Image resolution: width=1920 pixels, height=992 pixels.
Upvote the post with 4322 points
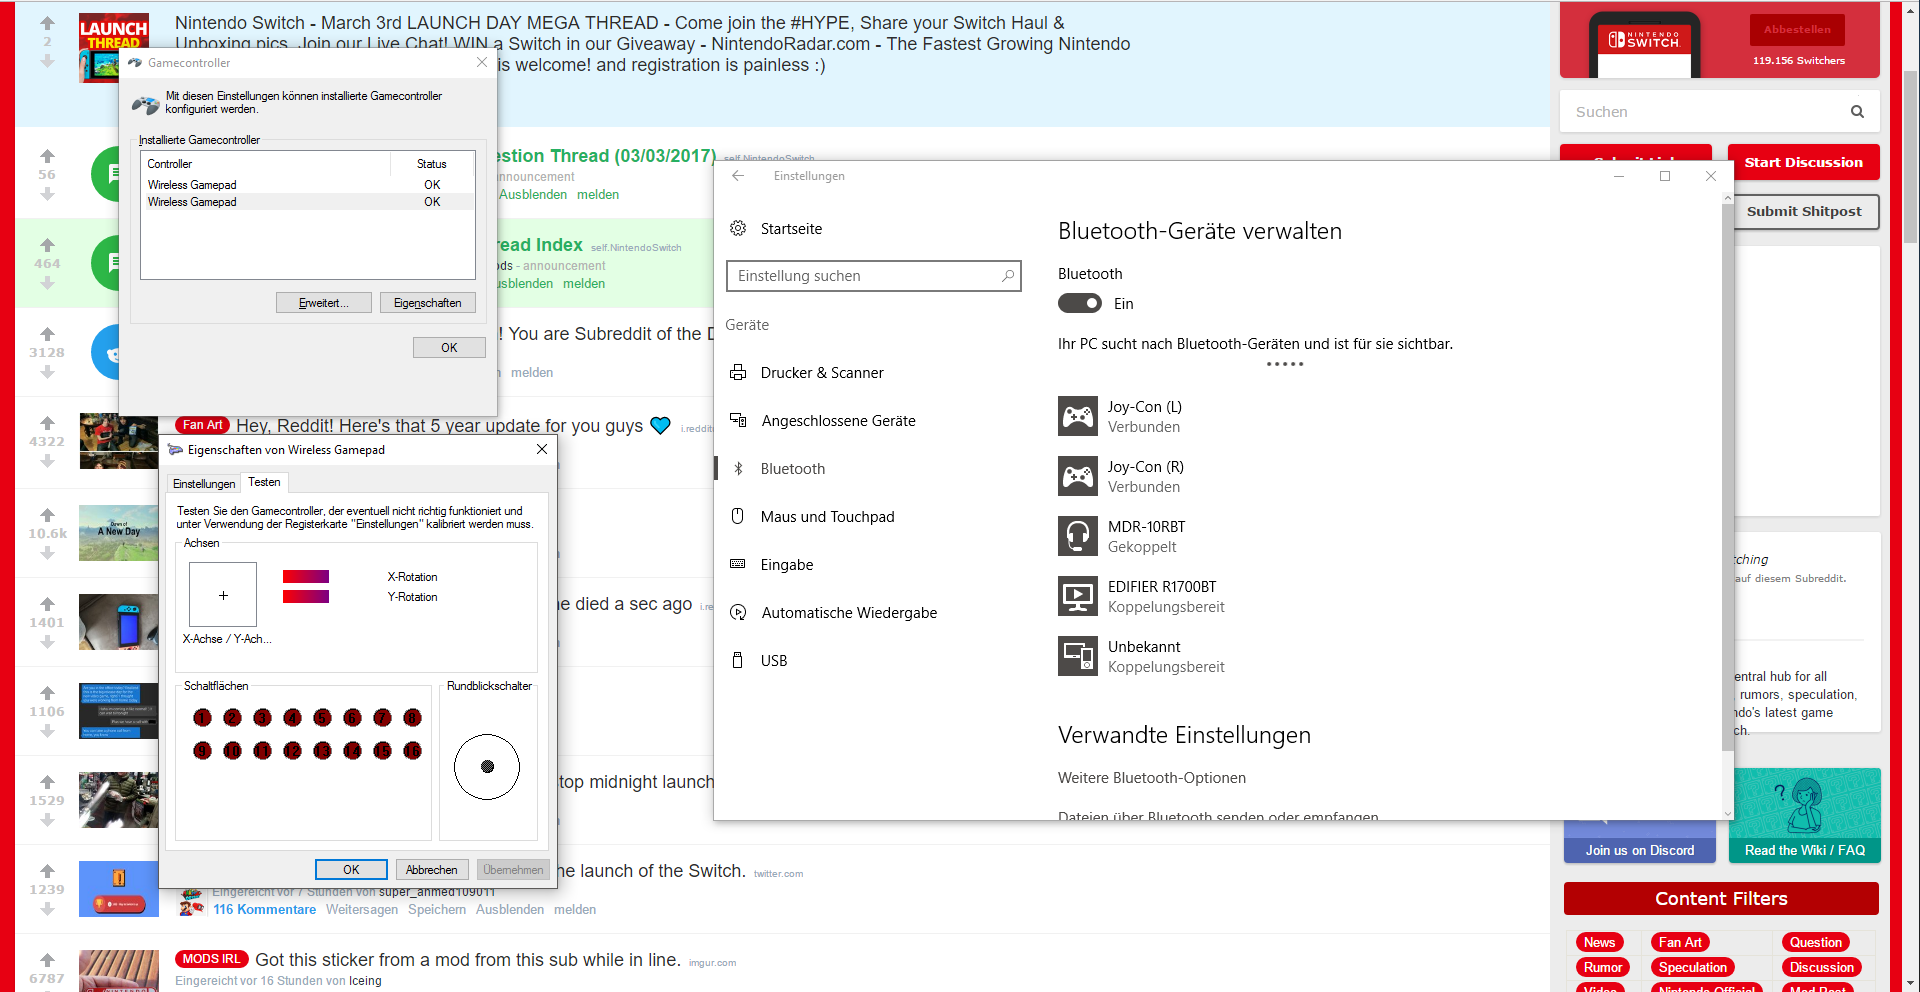click(x=47, y=423)
